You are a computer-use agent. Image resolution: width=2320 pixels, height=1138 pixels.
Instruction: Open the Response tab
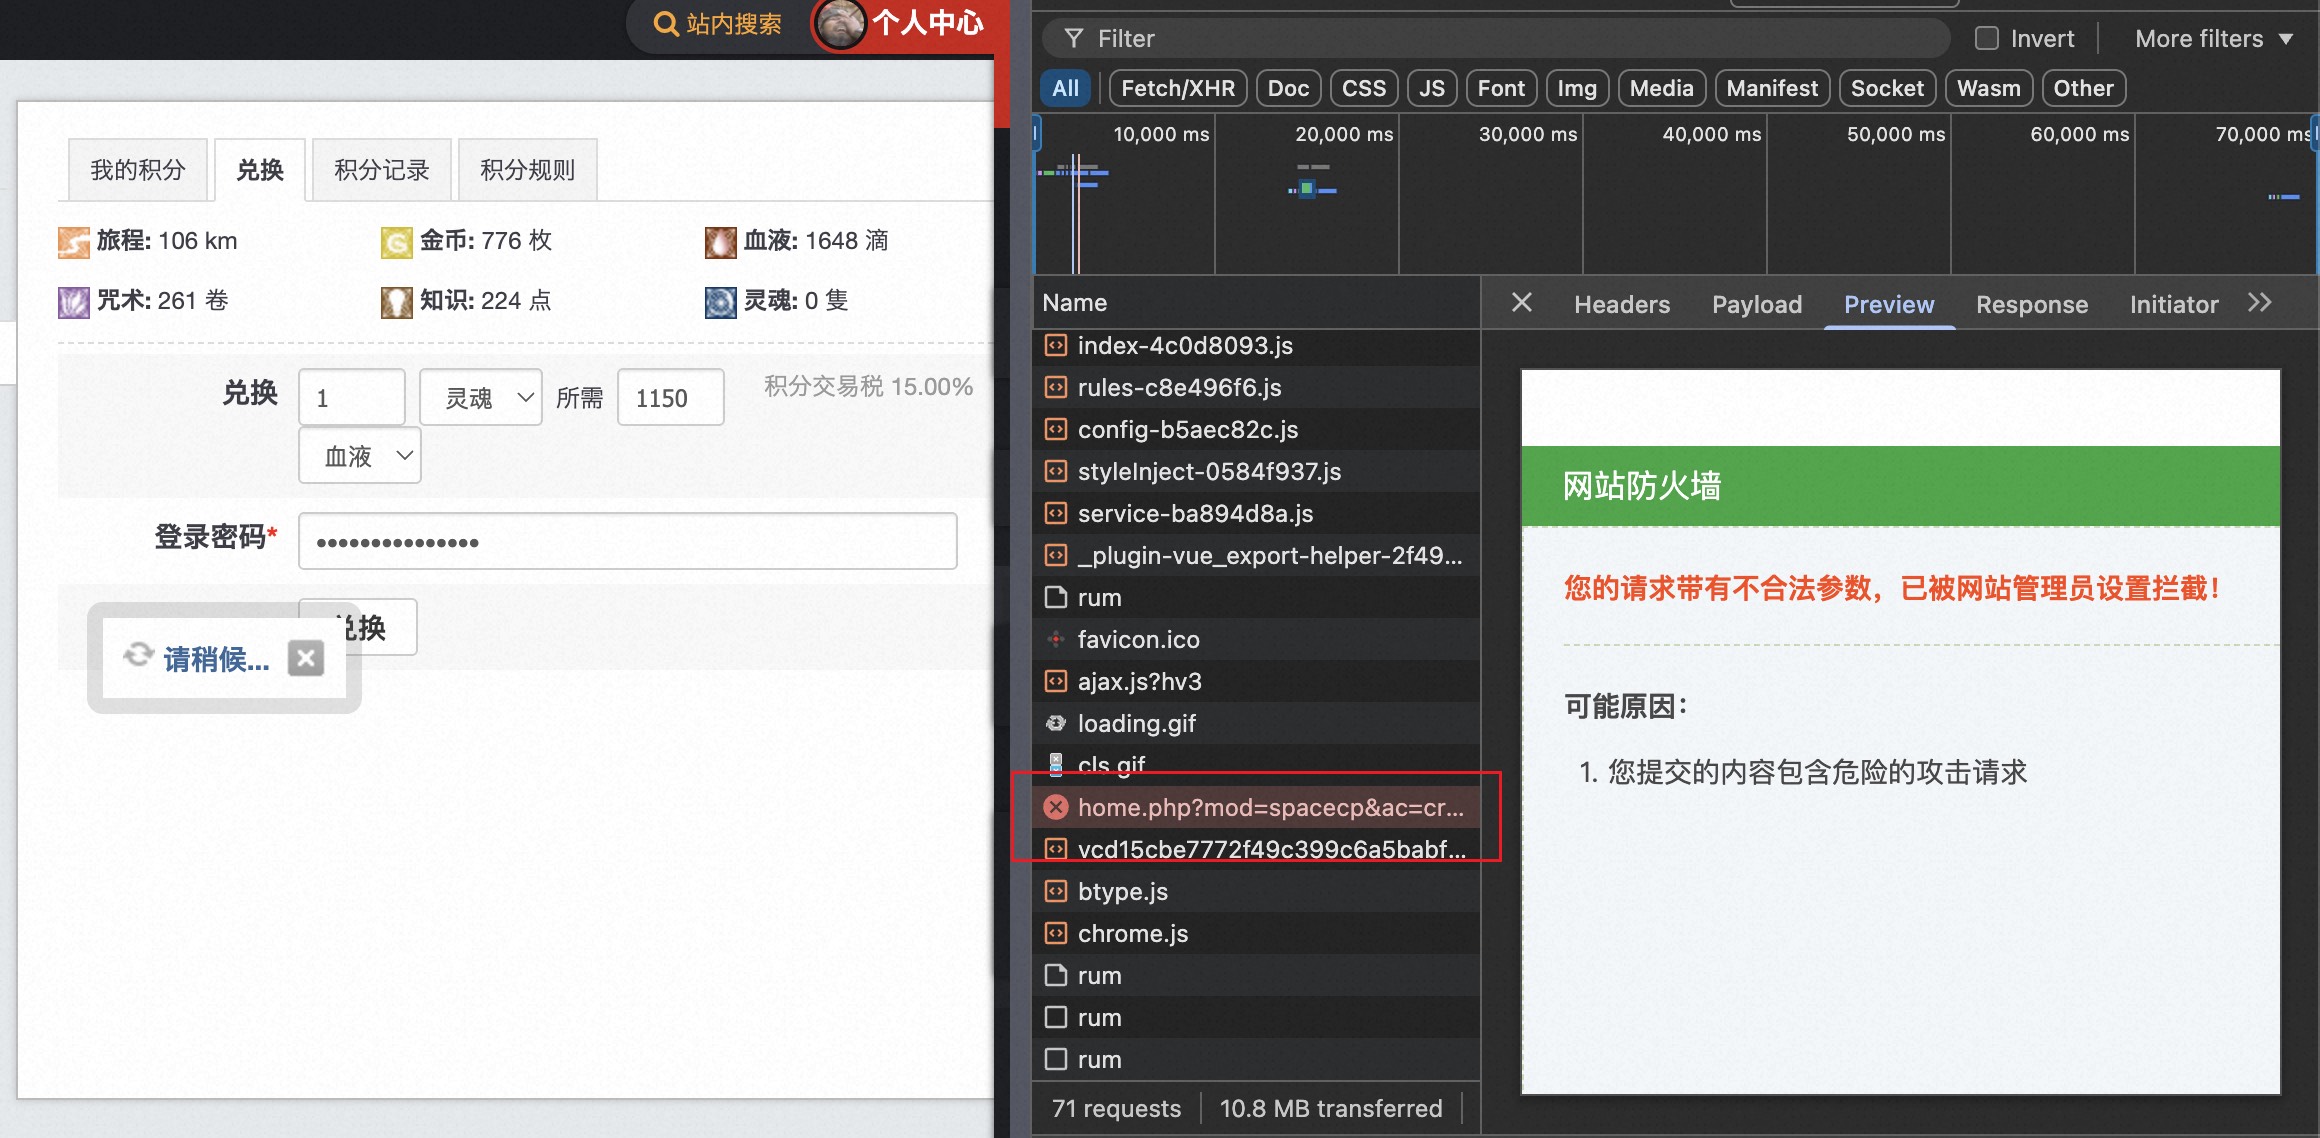point(2031,304)
